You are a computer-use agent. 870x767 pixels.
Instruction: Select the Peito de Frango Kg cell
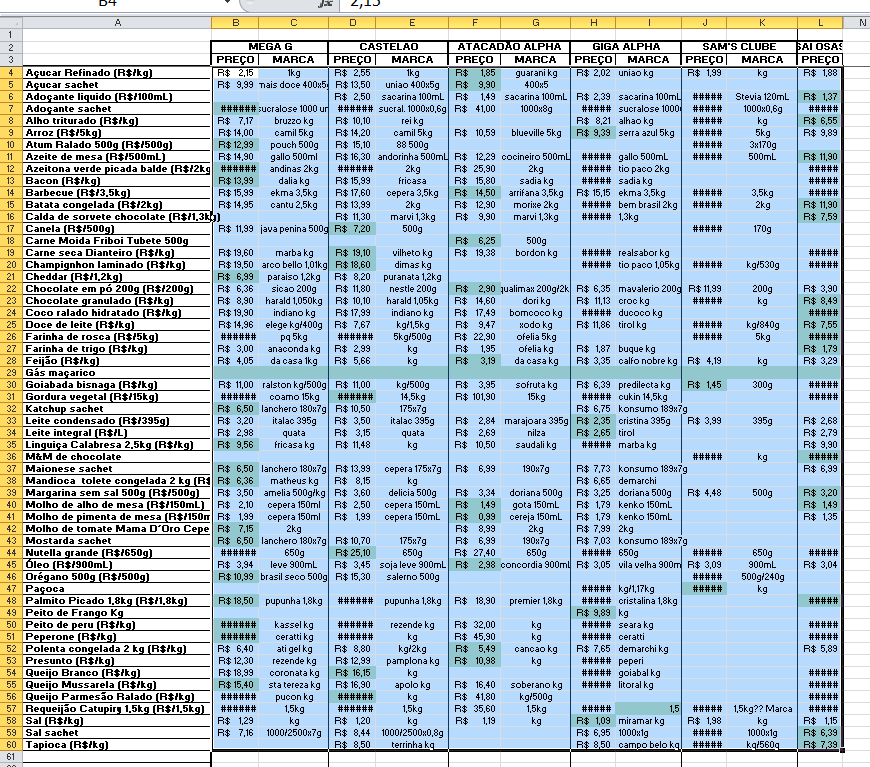pyautogui.click(x=117, y=613)
